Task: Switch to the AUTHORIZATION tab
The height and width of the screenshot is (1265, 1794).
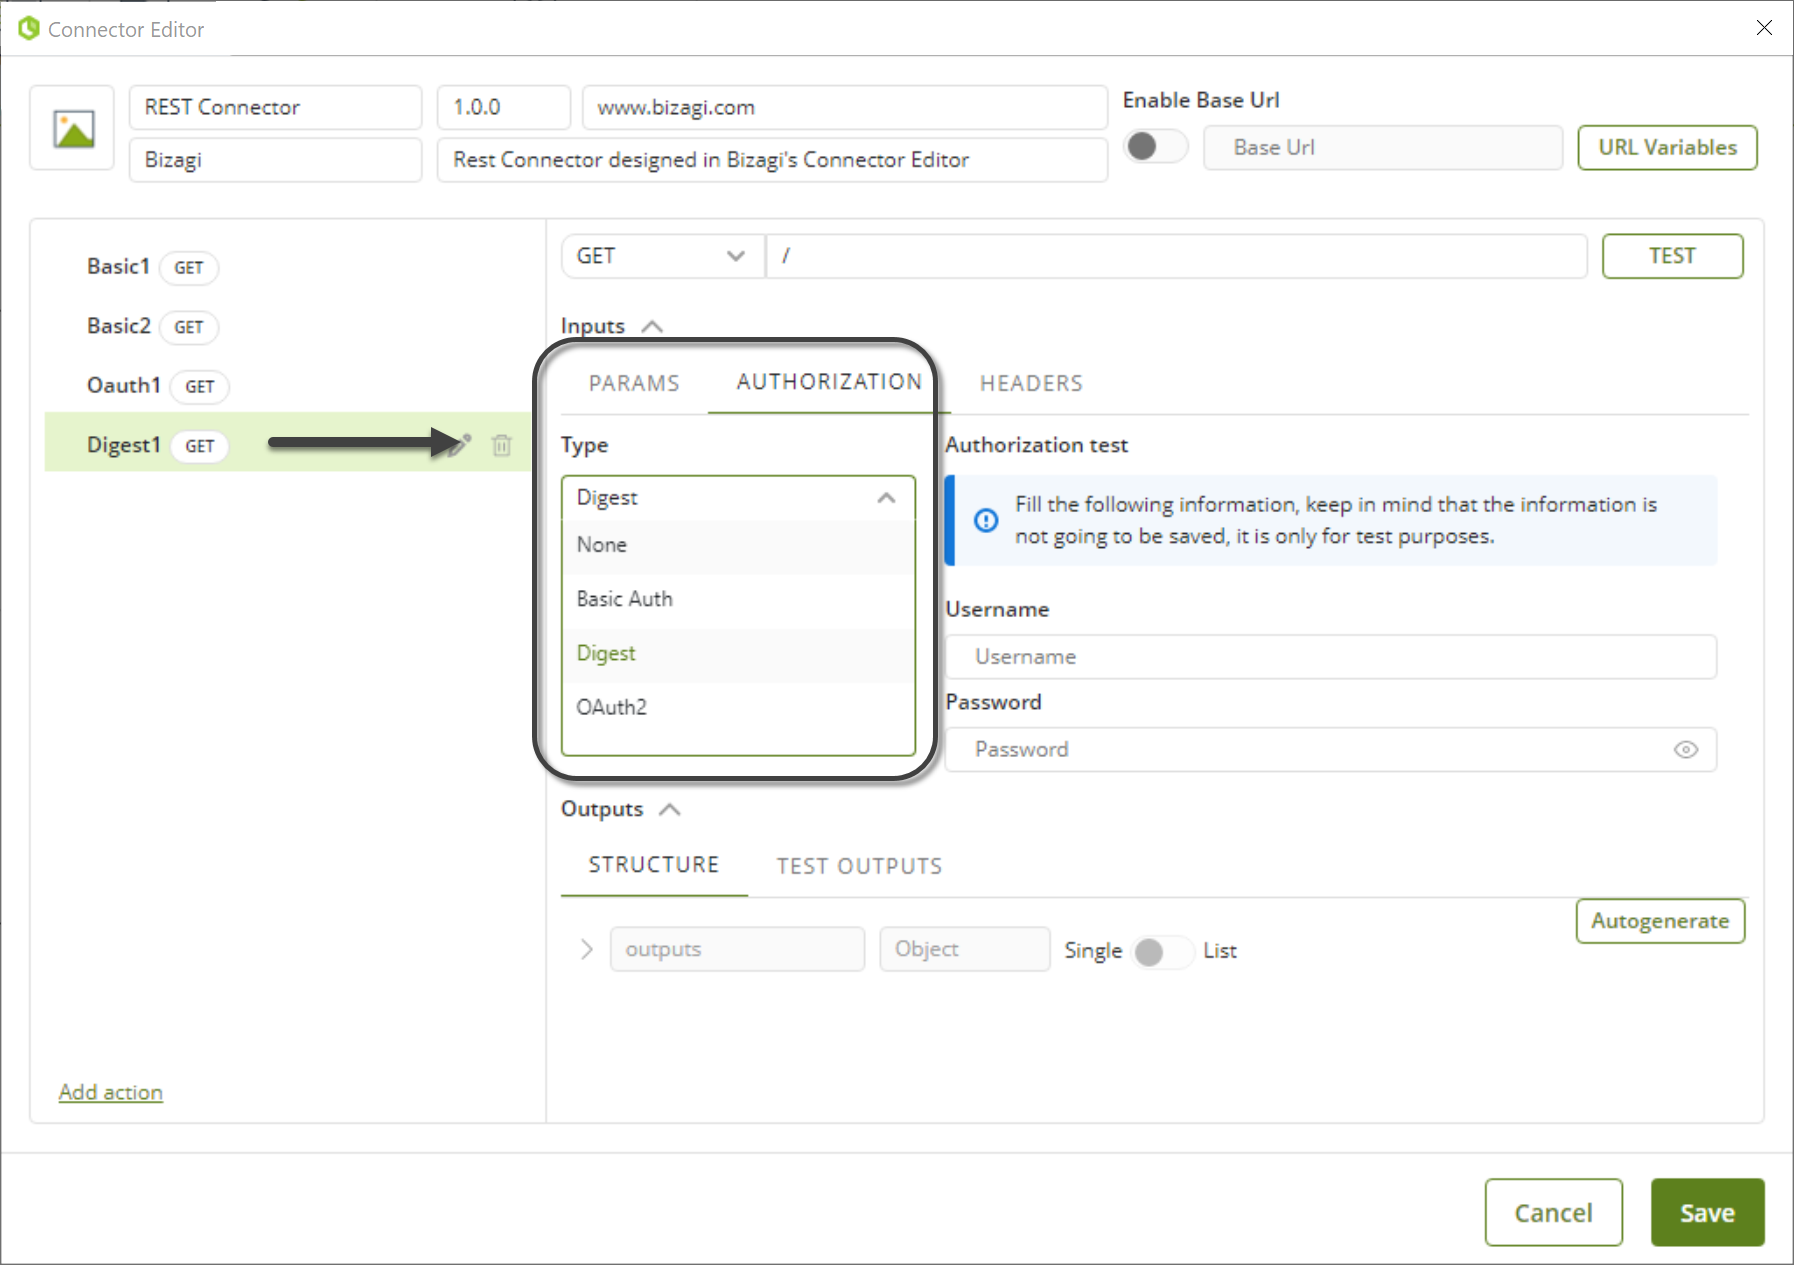Action: pyautogui.click(x=829, y=382)
